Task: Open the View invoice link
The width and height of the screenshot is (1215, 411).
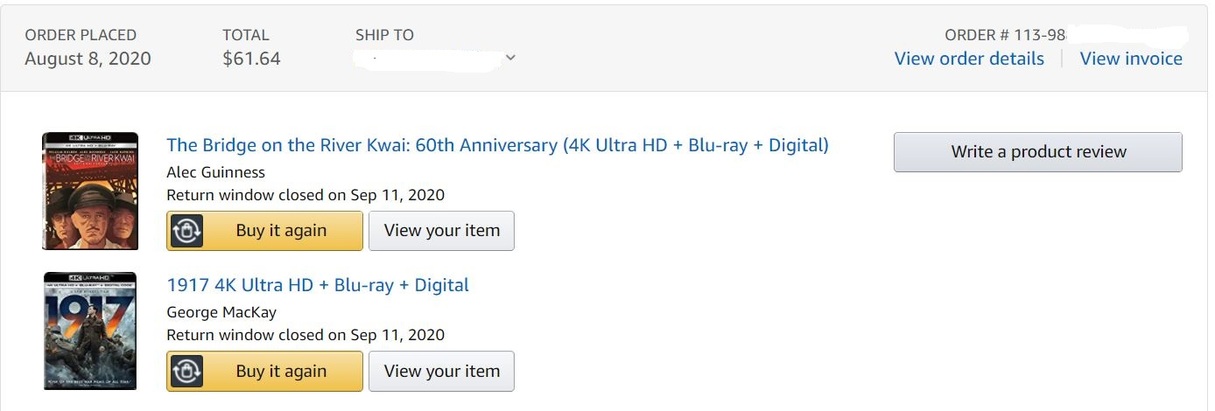Action: click(1130, 58)
